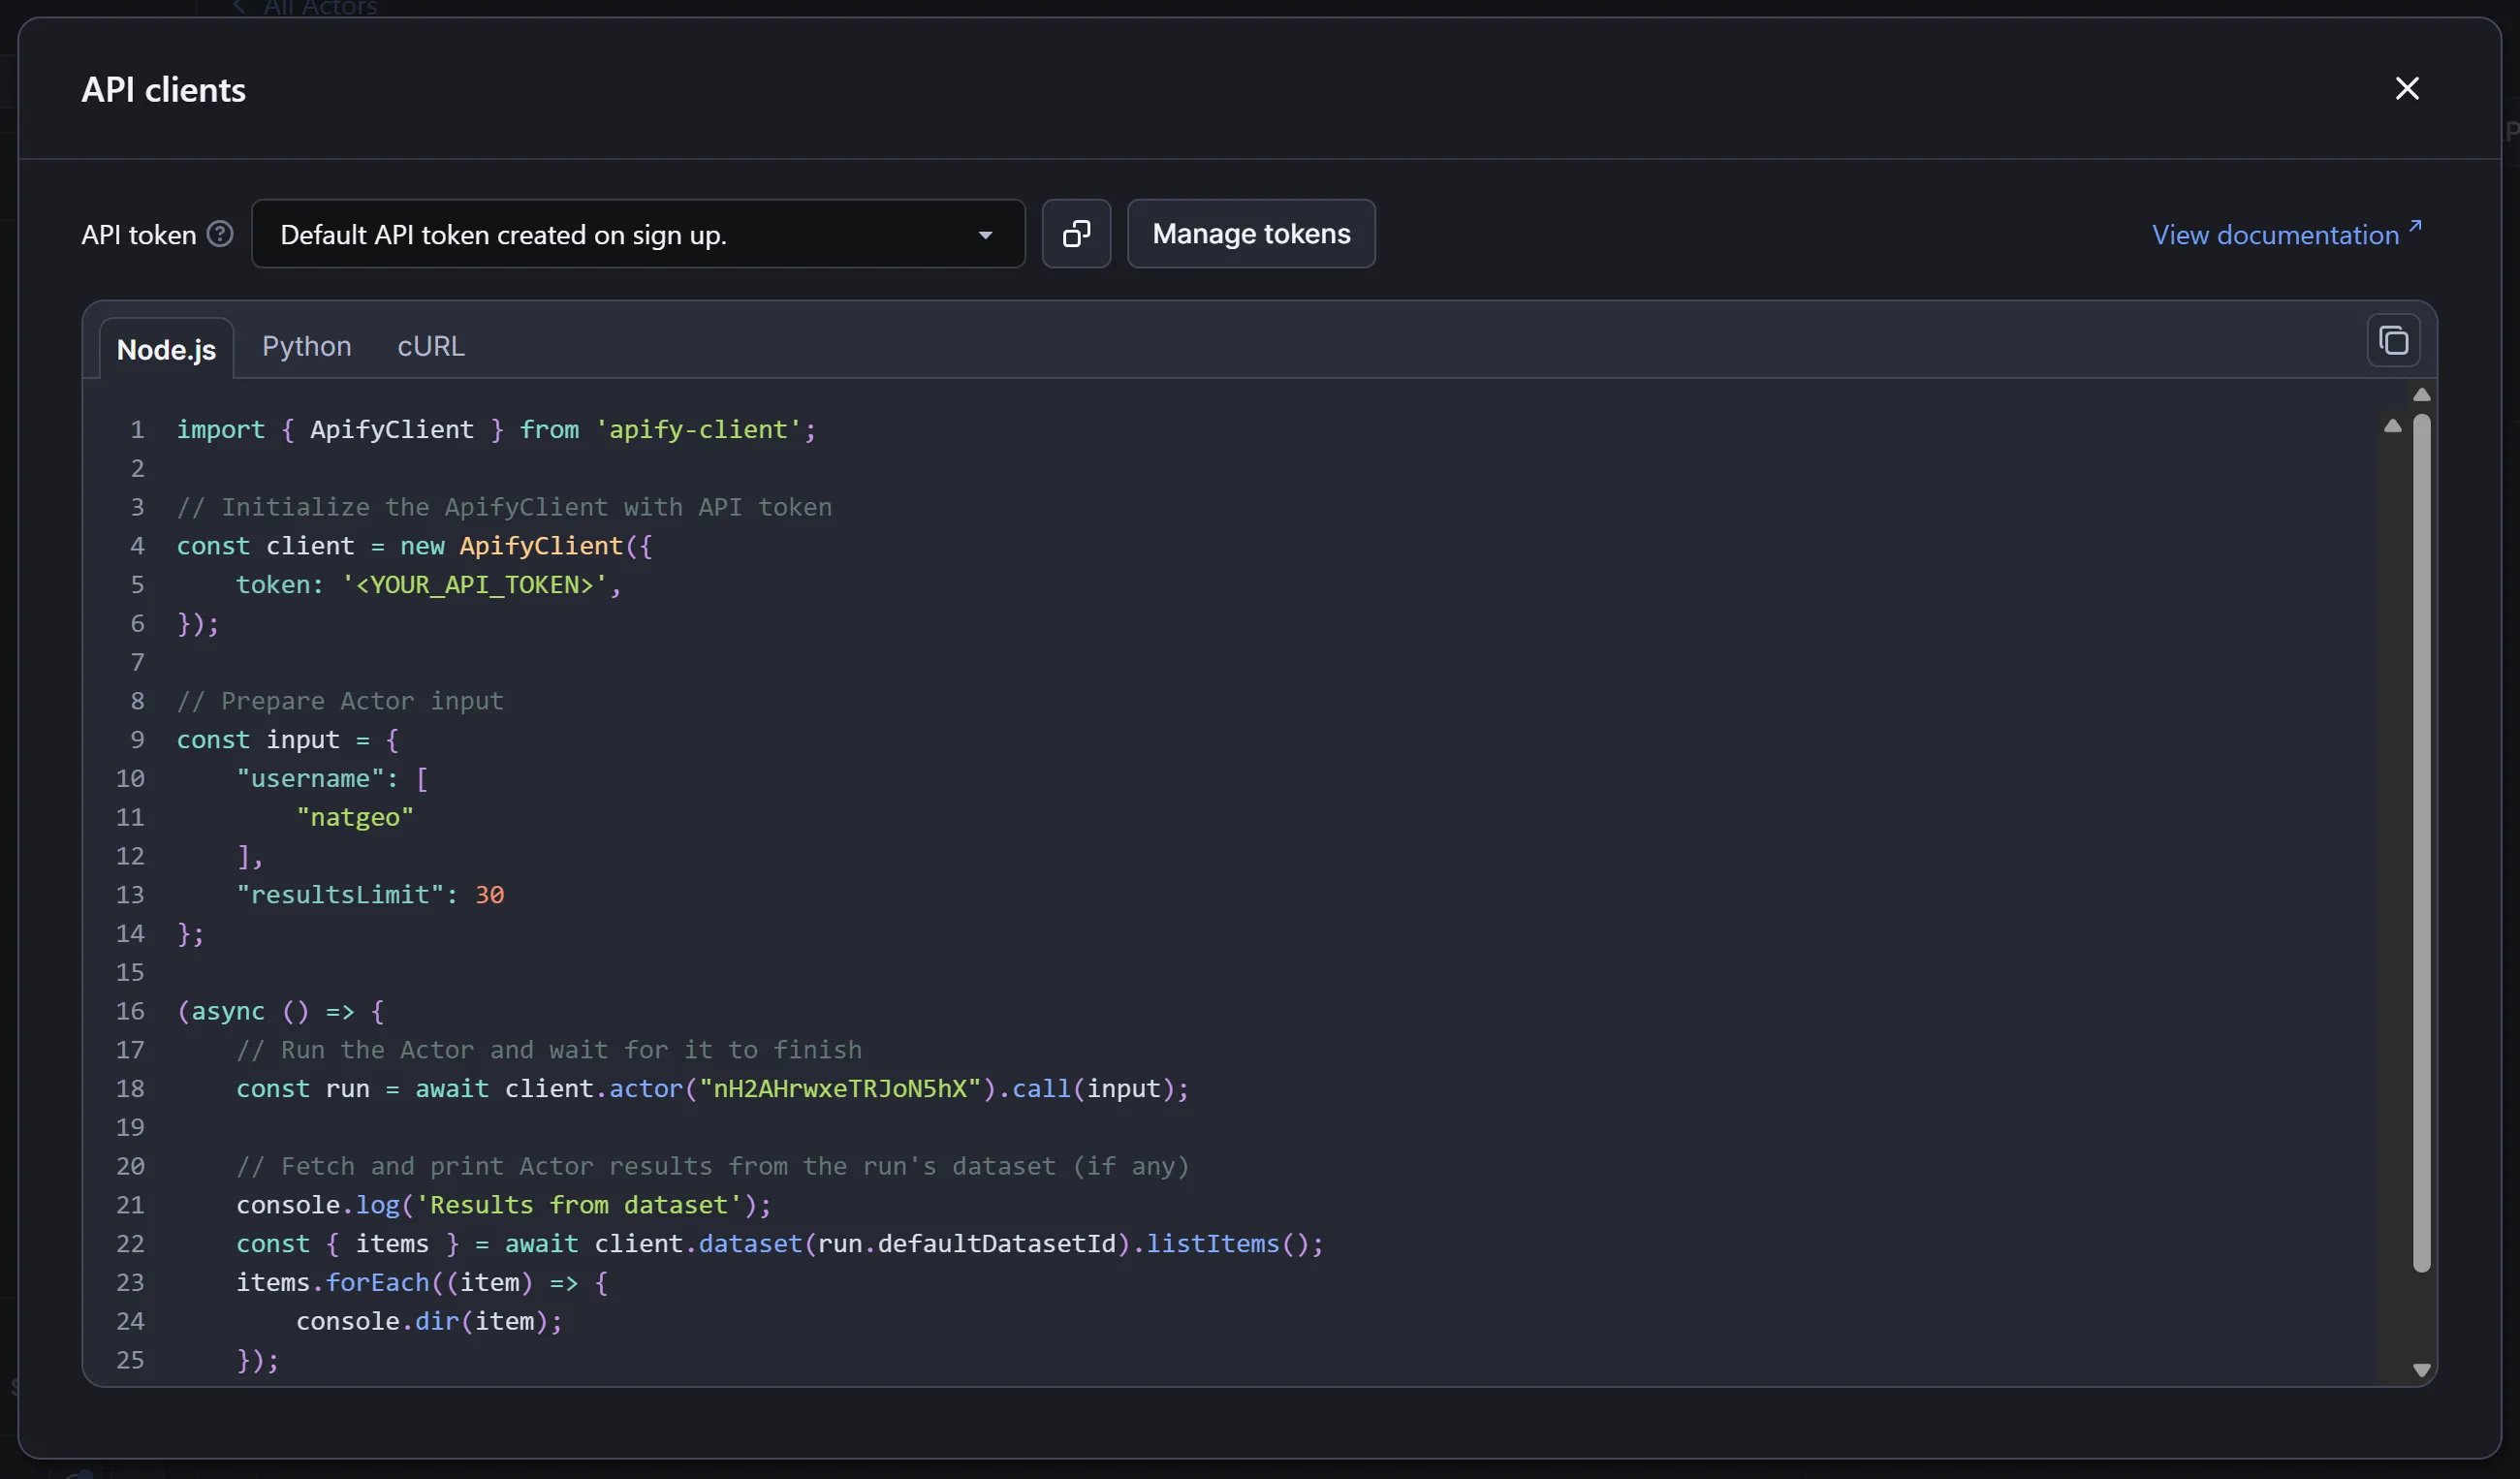Click comment 'Initialize the ApifyClient with API token'
The height and width of the screenshot is (1479, 2520).
pos(504,507)
